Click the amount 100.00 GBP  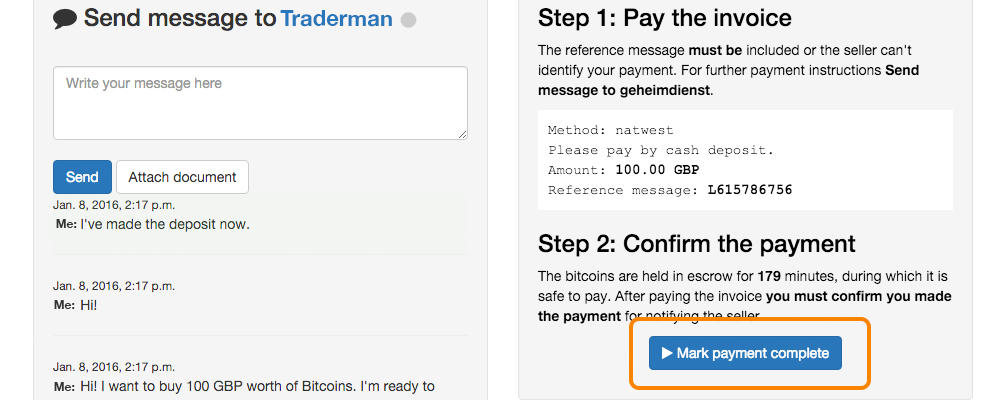click(x=656, y=170)
